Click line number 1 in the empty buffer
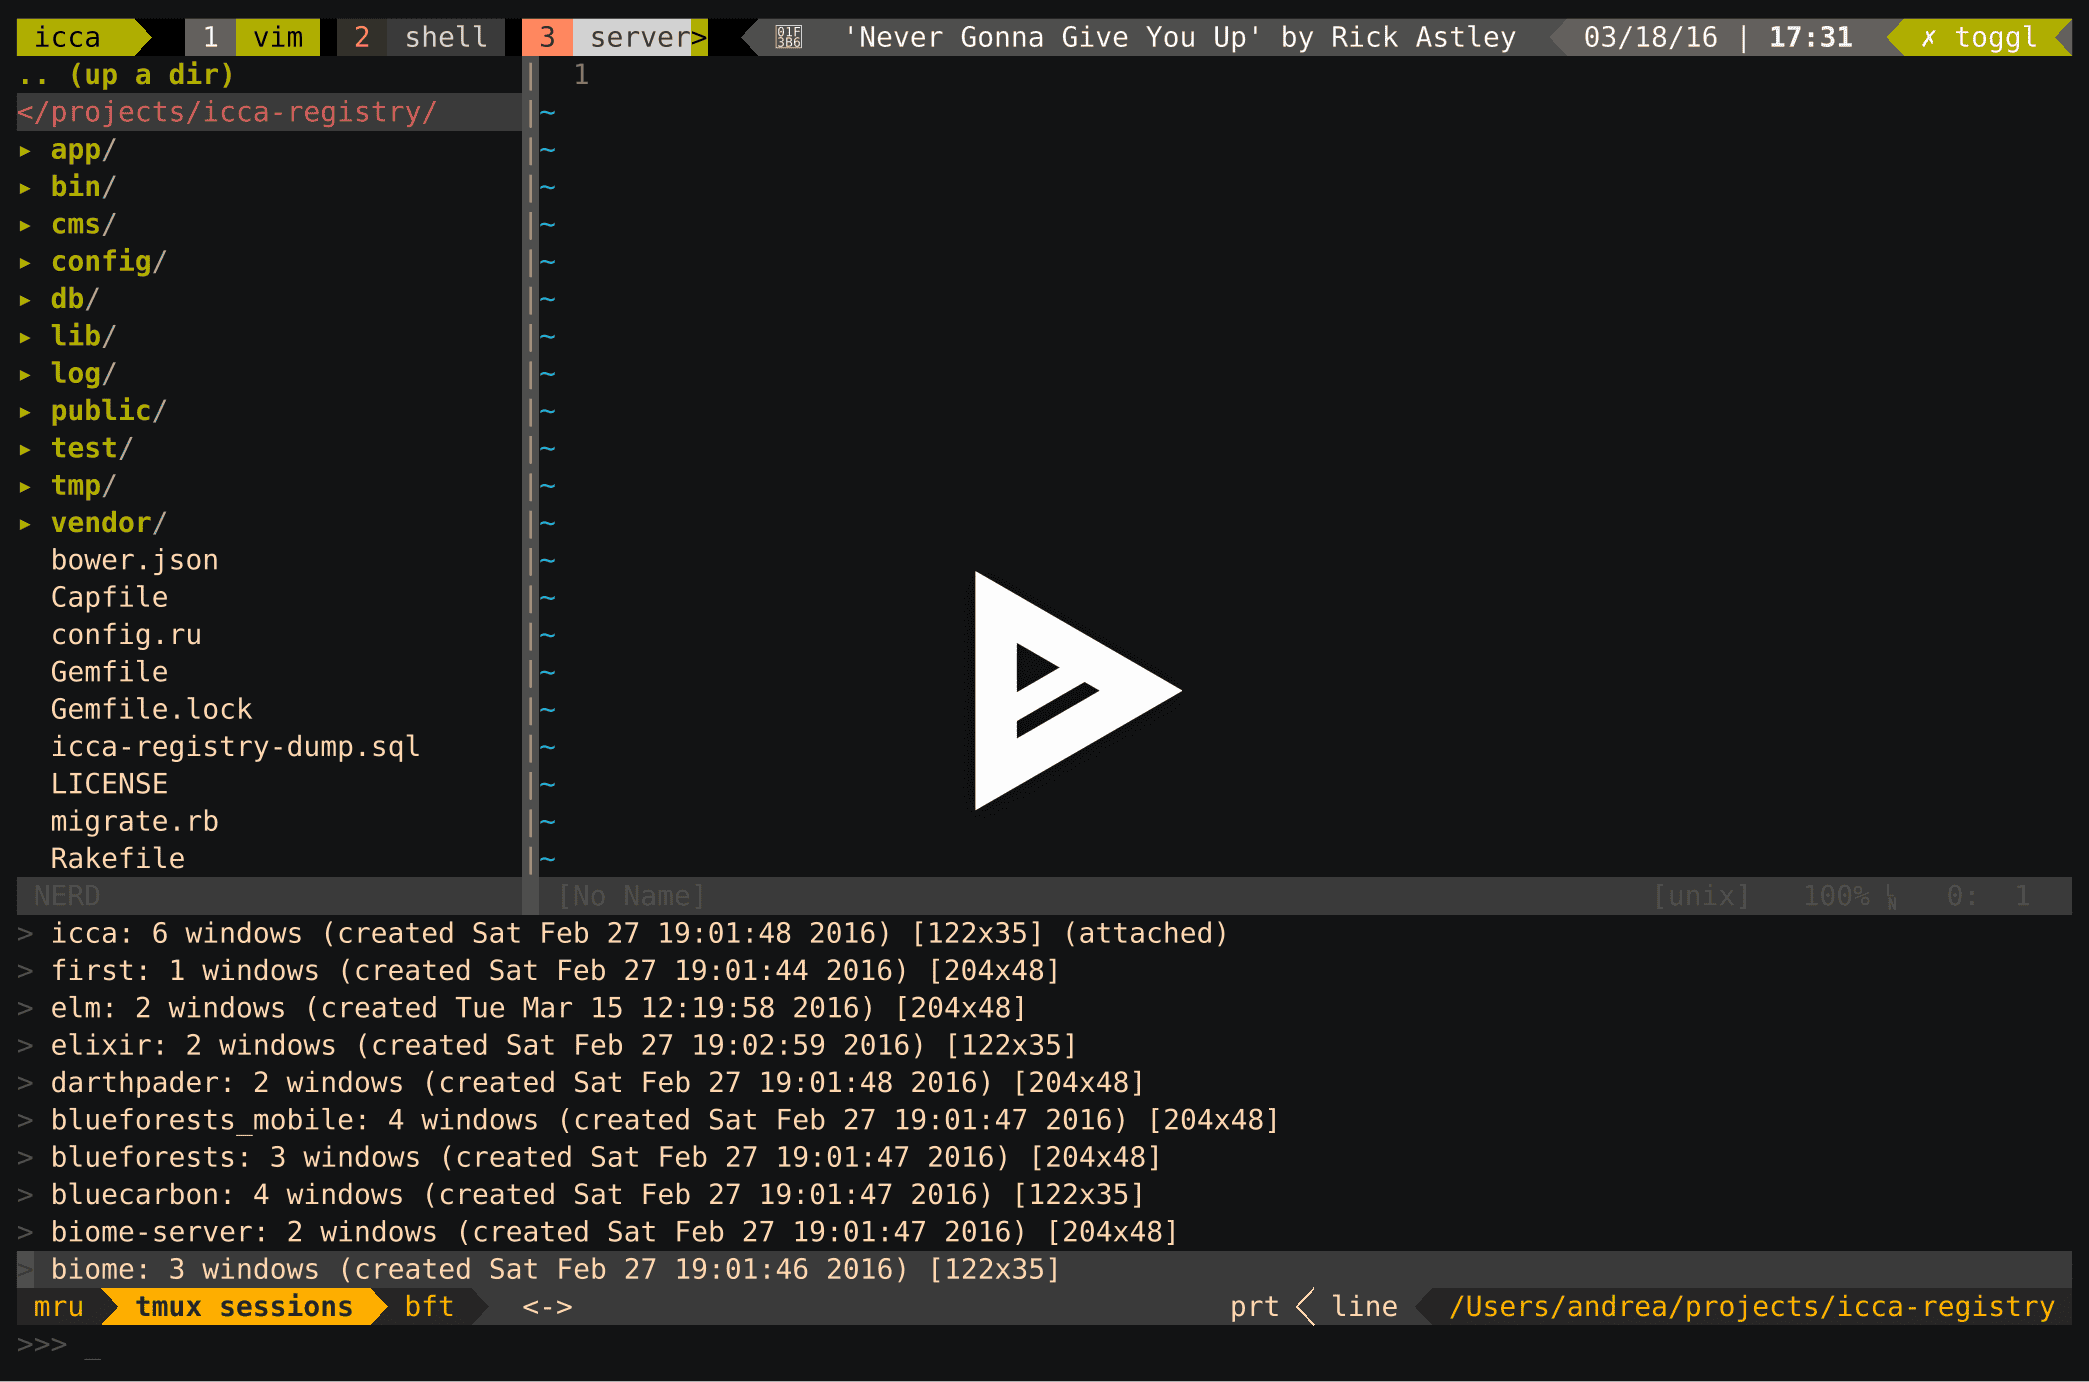Screen dimensions: 2089x1382 pyautogui.click(x=581, y=75)
